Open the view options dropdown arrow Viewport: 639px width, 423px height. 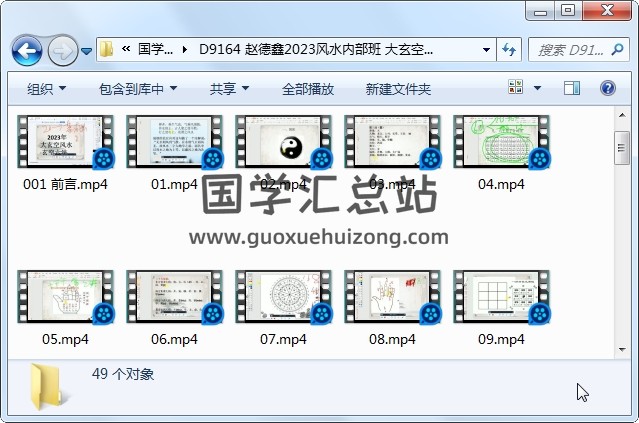coord(538,88)
